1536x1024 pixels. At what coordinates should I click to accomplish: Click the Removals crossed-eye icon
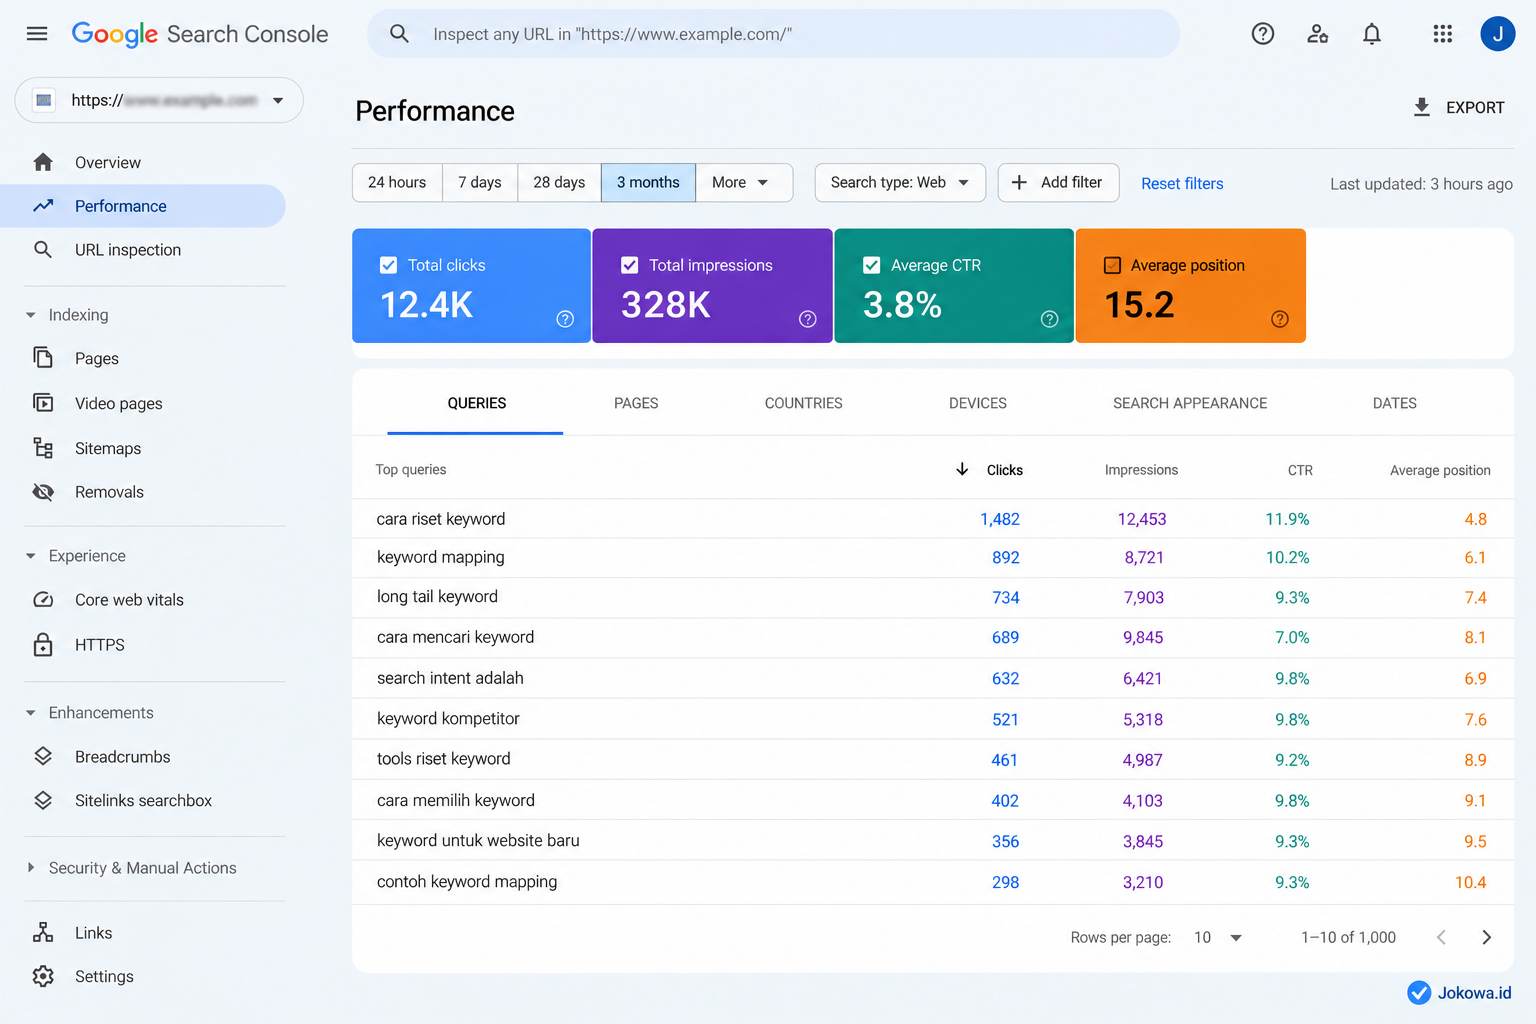(x=43, y=492)
